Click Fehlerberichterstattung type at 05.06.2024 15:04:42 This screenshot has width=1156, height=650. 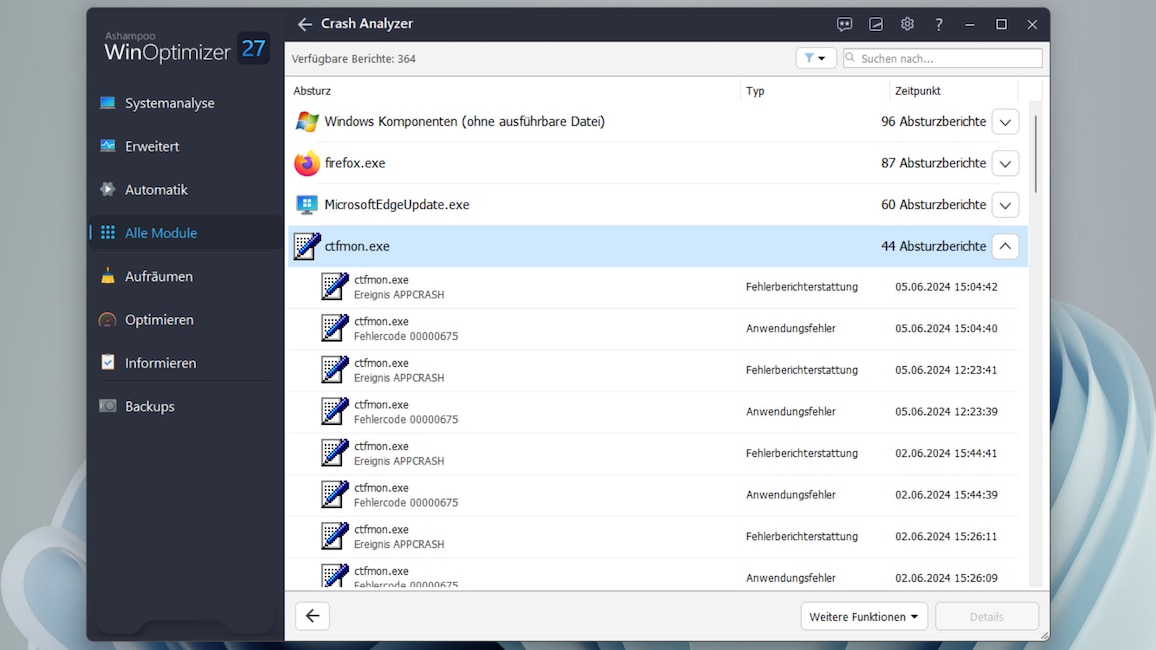(x=801, y=287)
